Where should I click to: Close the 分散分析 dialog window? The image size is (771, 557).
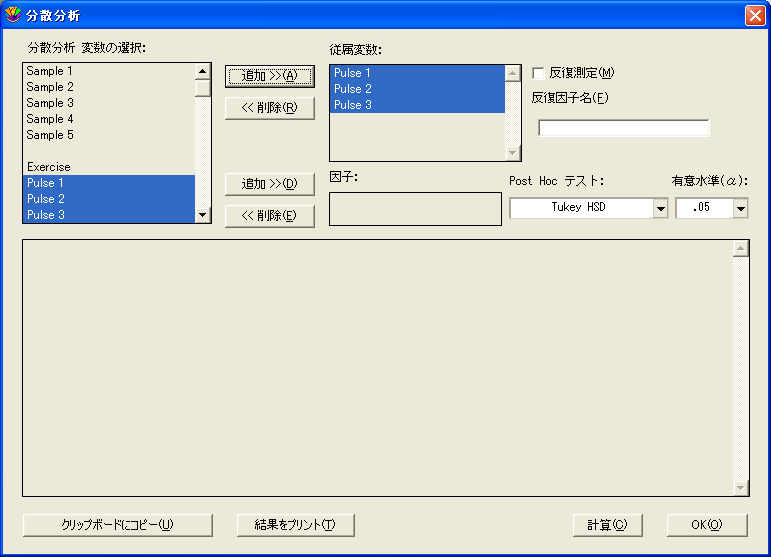tap(755, 15)
